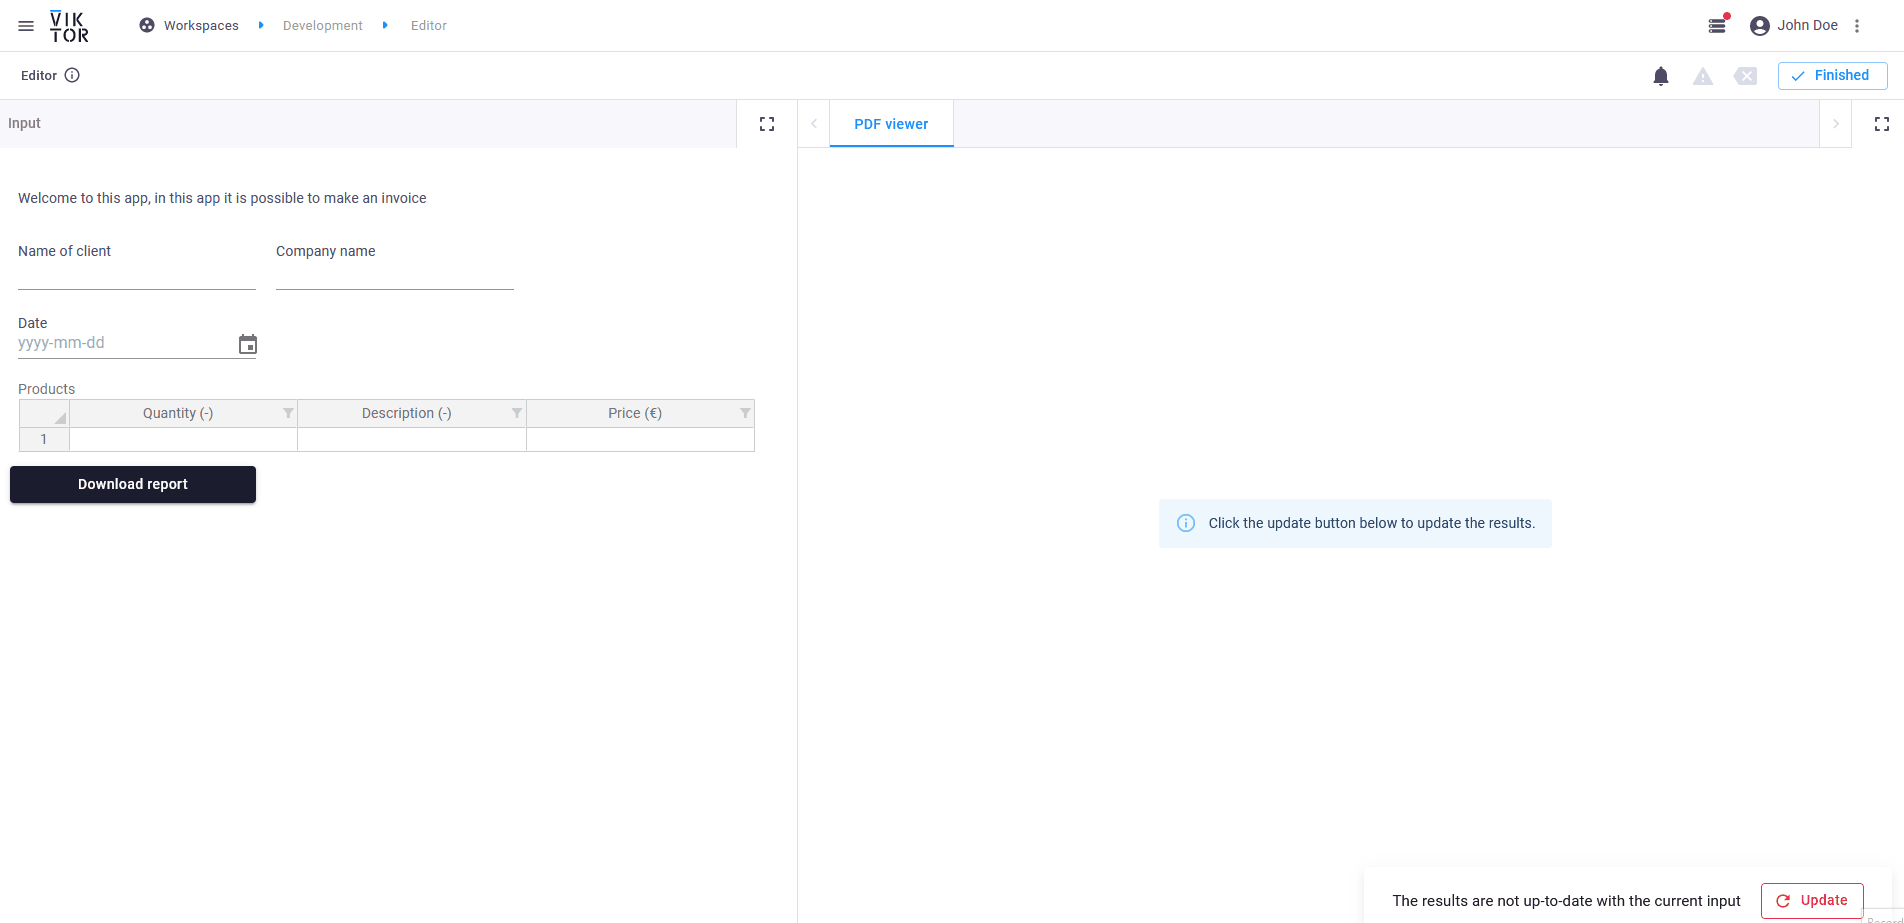The width and height of the screenshot is (1904, 923).
Task: Open the hamburger navigation menu
Action: 26,26
